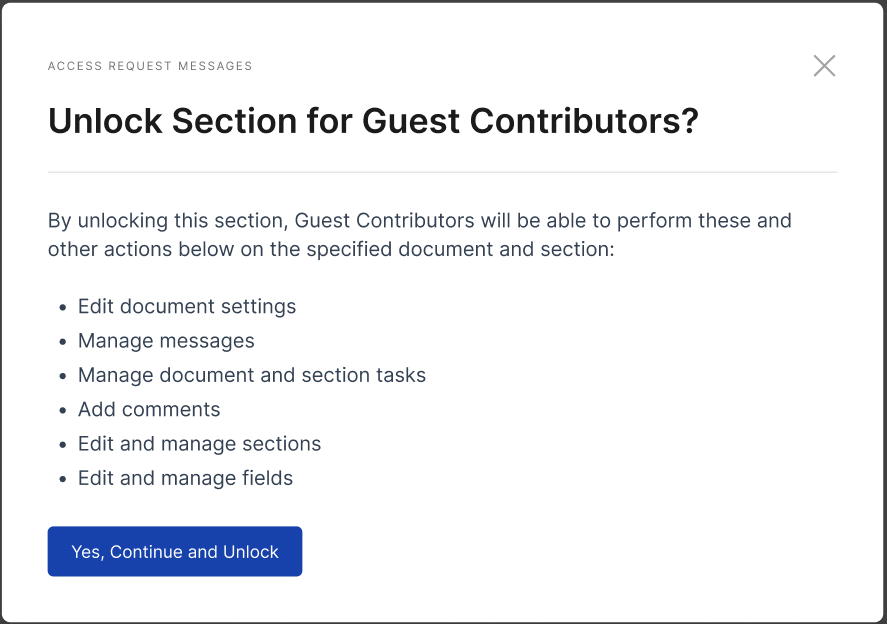Image resolution: width=887 pixels, height=624 pixels.
Task: Select the 'Manage messages' list item
Action: pos(166,341)
